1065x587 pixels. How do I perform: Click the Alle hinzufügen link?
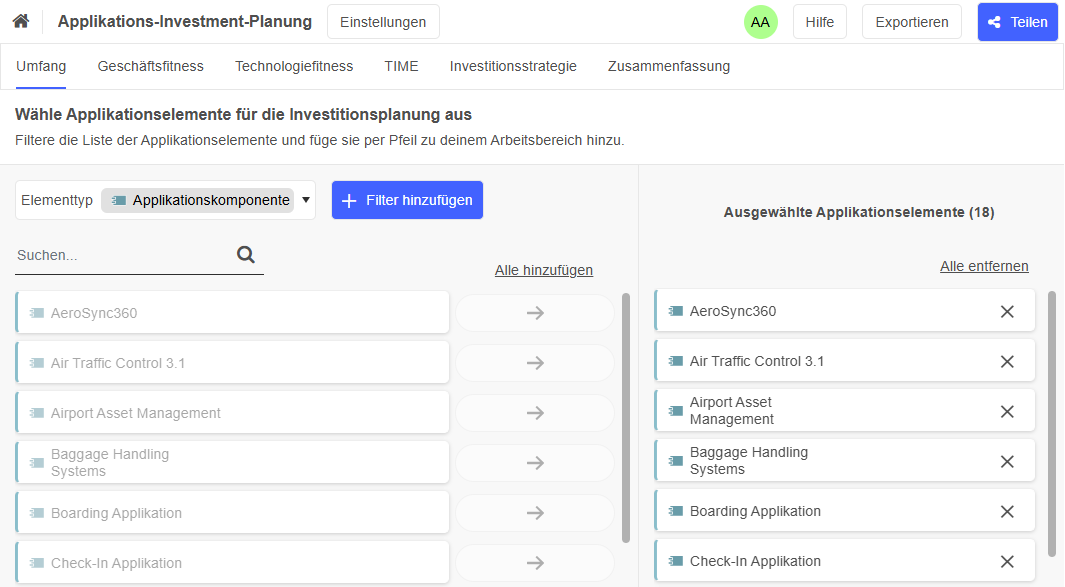tap(543, 270)
